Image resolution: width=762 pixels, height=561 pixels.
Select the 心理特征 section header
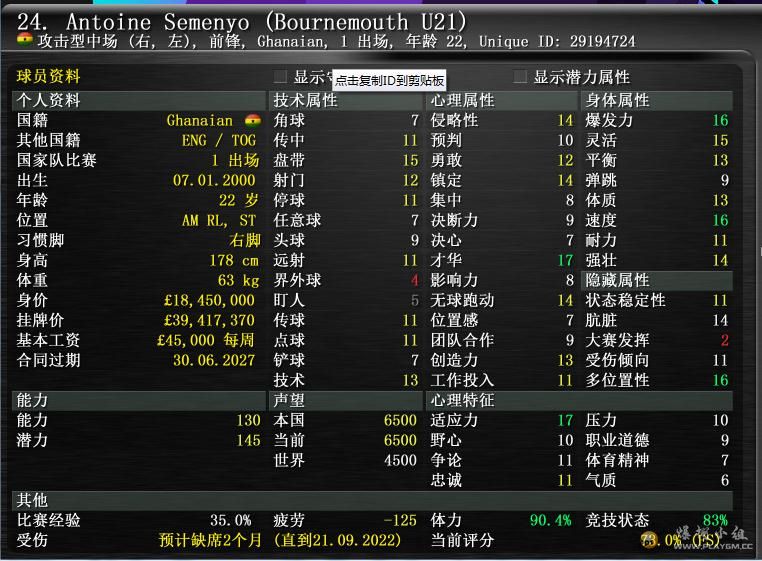(580, 400)
